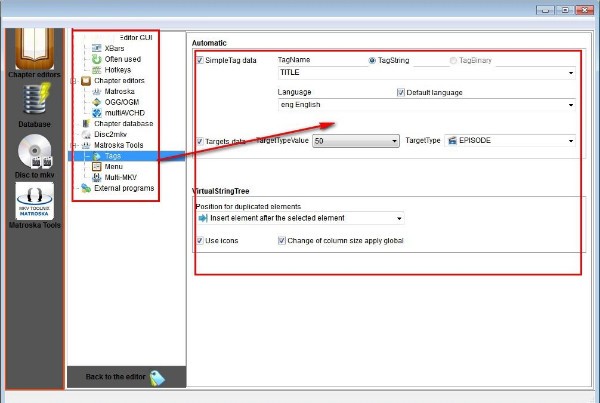Open Matroska Tools sidebar icon

35,201
